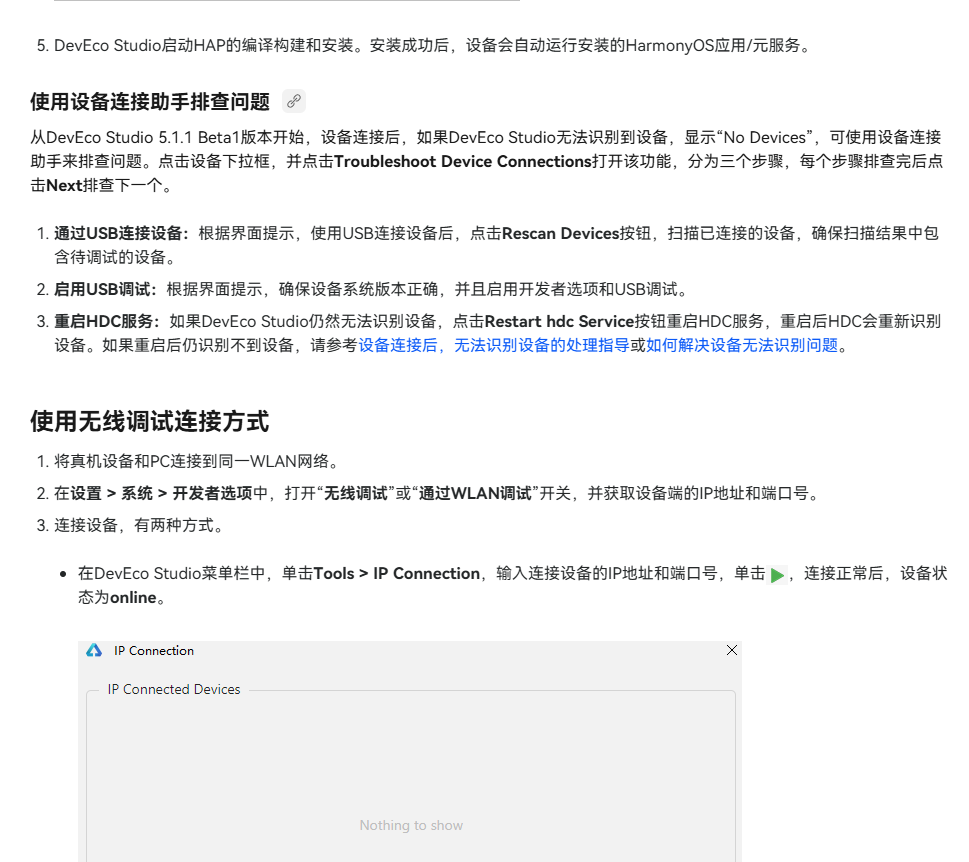Close the IP Connection dialog image
The image size is (969, 862).
pyautogui.click(x=731, y=651)
